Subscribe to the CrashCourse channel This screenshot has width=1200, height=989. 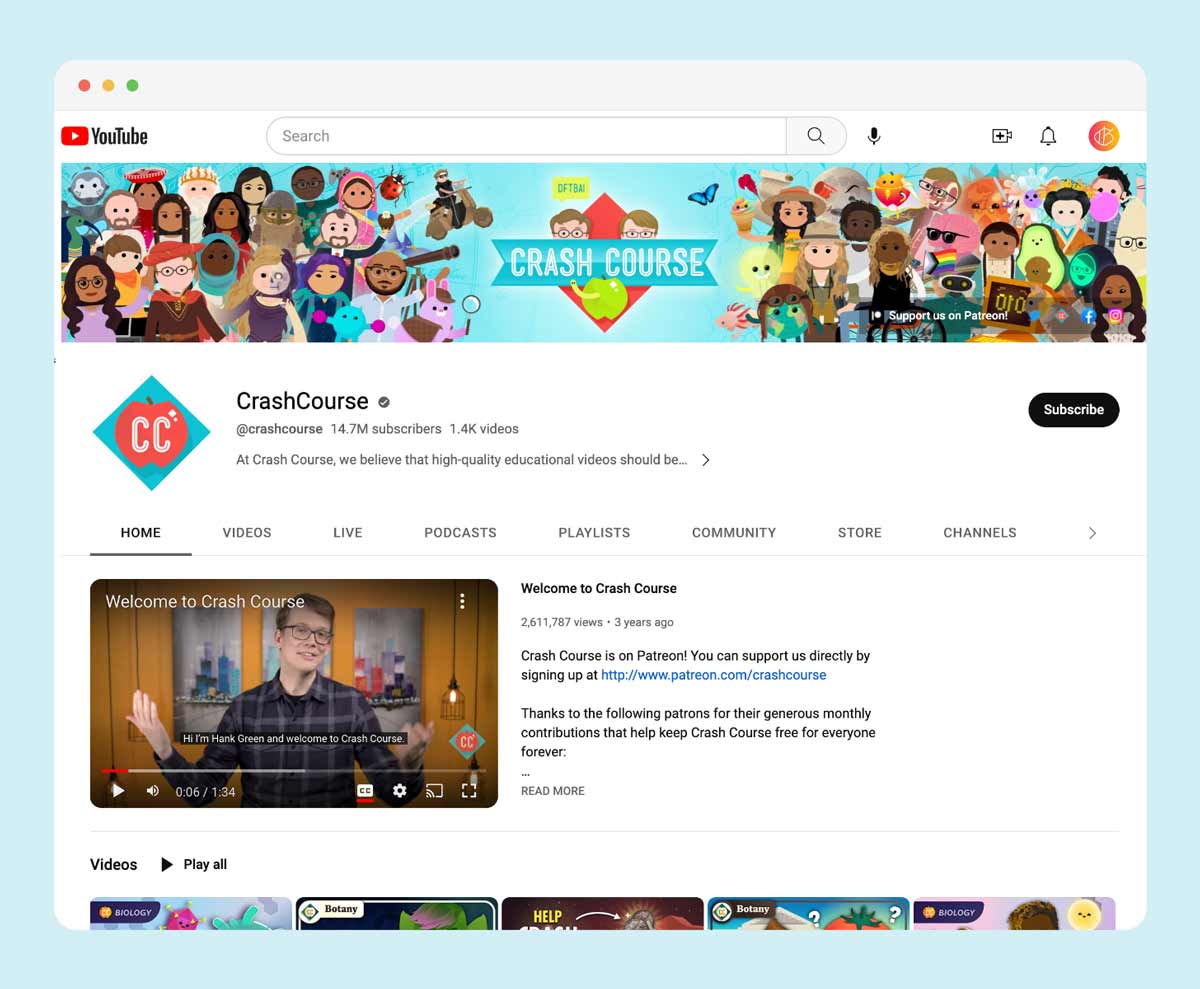click(x=1073, y=410)
